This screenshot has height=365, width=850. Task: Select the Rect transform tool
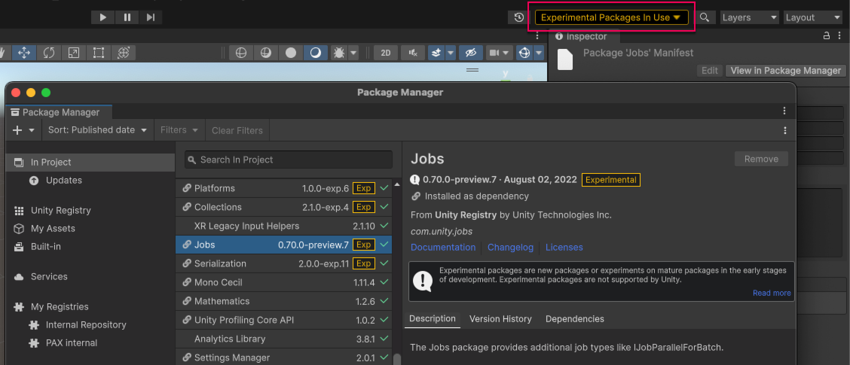[x=98, y=53]
